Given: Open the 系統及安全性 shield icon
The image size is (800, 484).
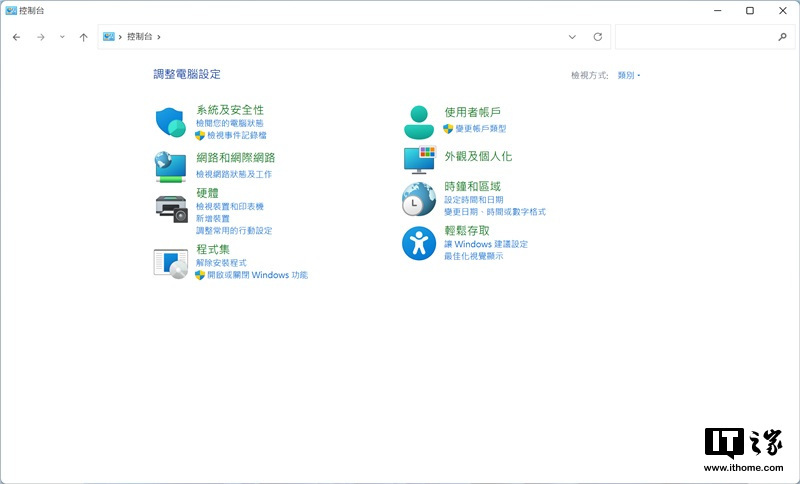Looking at the screenshot, I should pos(170,122).
